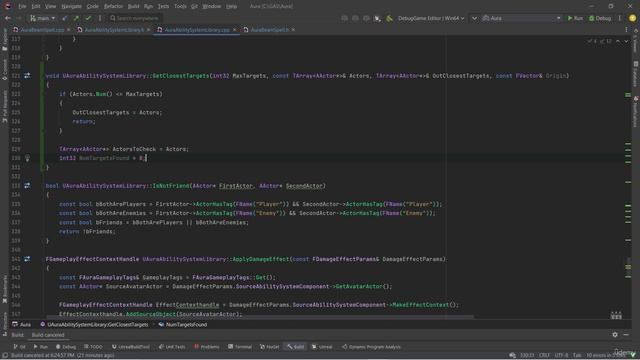Click the Aura breadcrumb
The height and width of the screenshot is (360, 640).
(22, 324)
